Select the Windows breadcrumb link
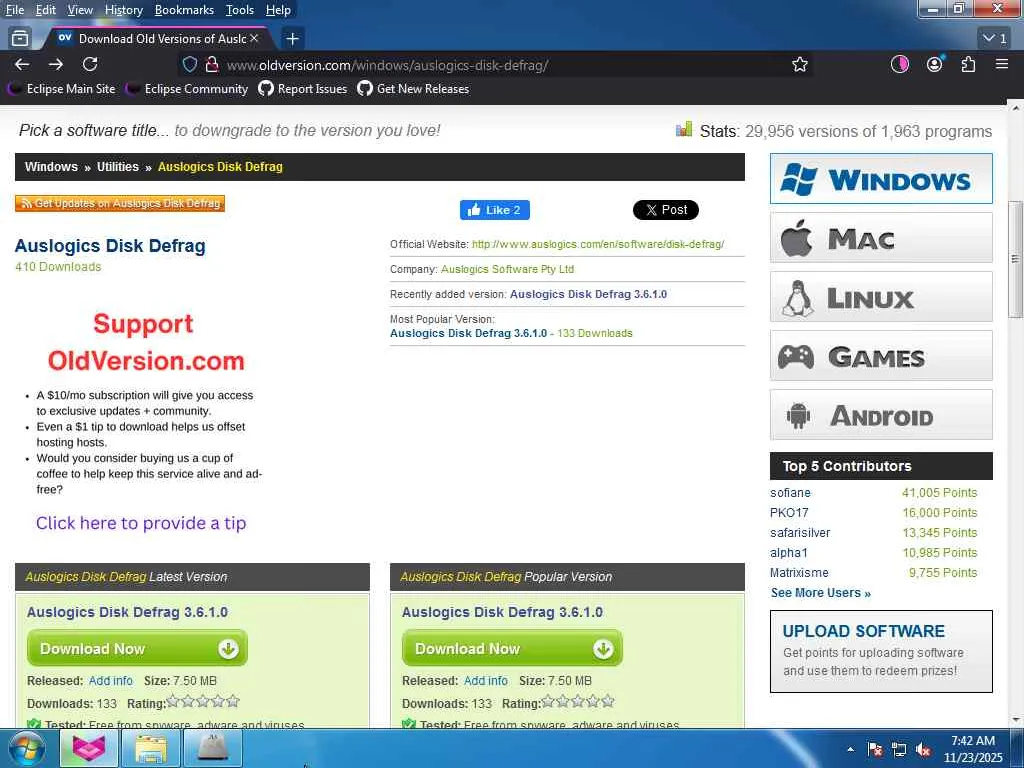Image resolution: width=1024 pixels, height=768 pixels. [51, 167]
